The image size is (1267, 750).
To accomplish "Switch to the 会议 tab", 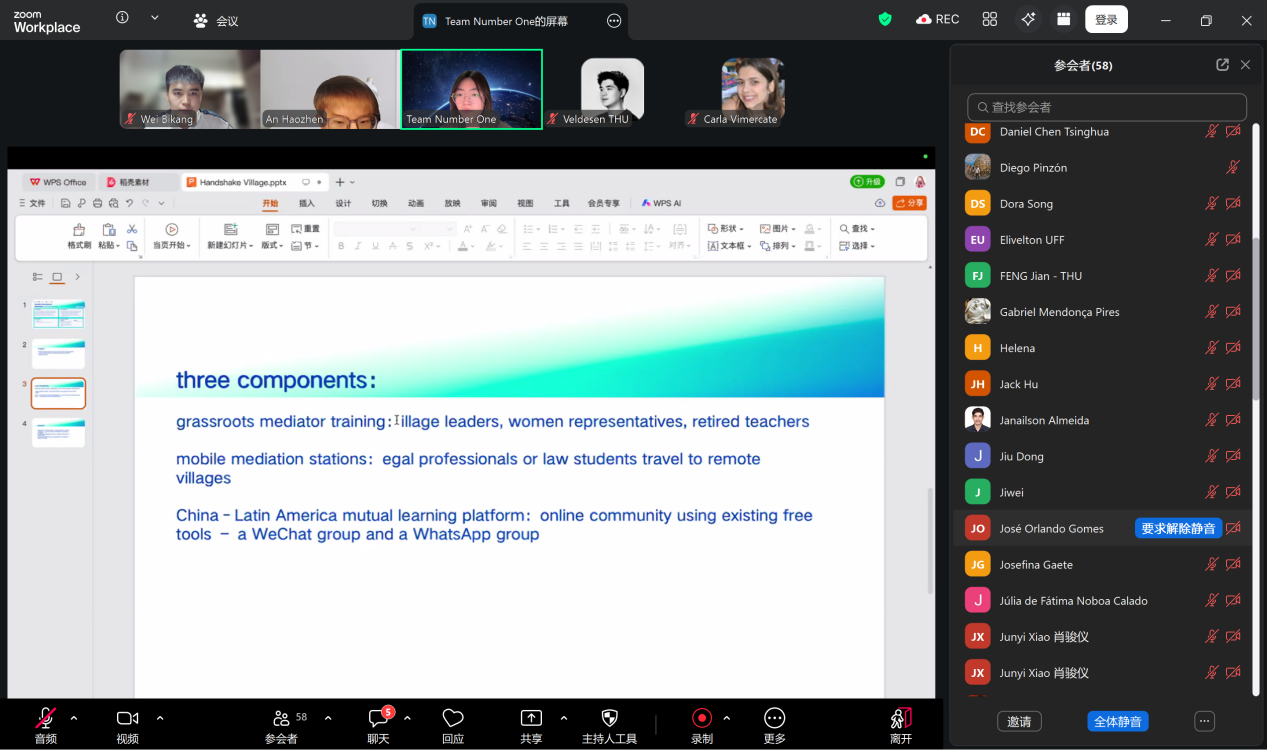I will (x=216, y=21).
